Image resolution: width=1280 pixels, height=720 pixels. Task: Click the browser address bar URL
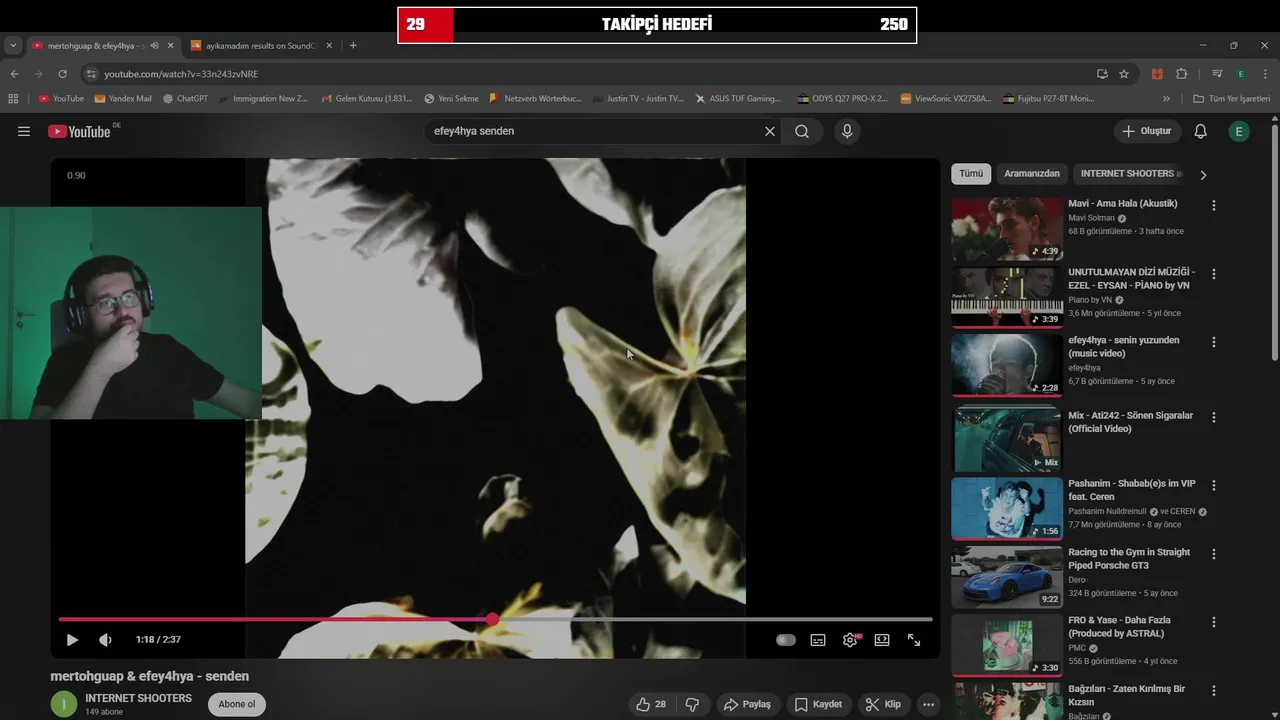click(x=181, y=74)
